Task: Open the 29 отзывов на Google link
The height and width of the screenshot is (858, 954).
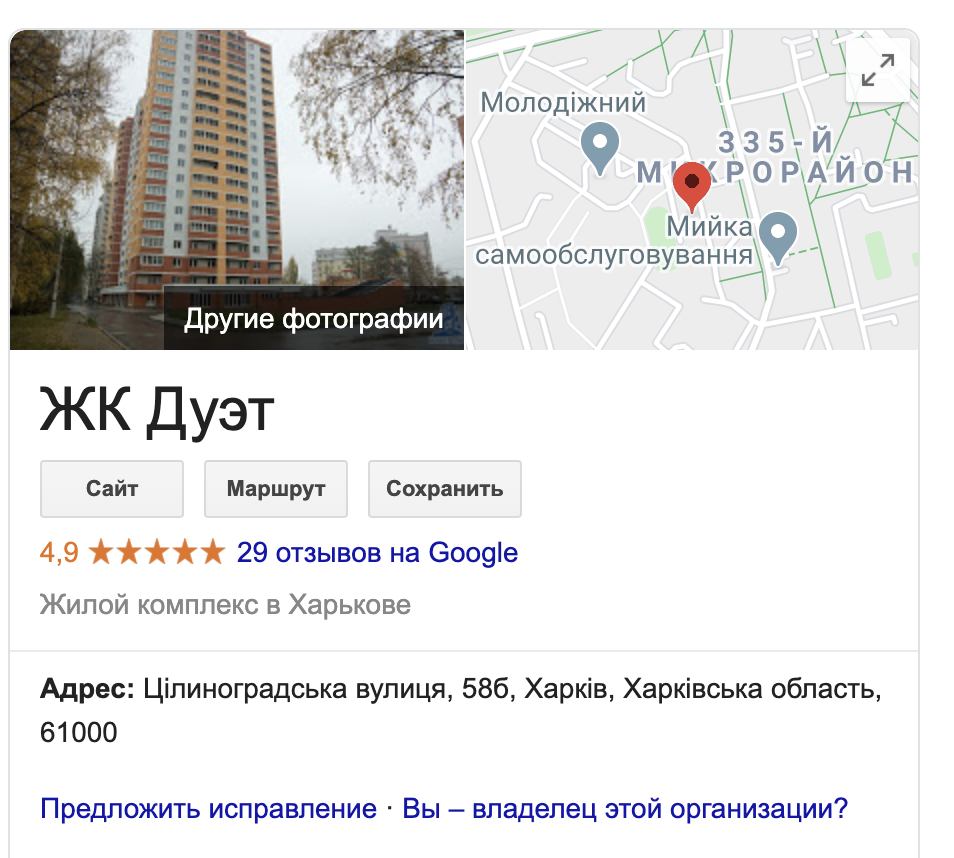Action: click(377, 553)
